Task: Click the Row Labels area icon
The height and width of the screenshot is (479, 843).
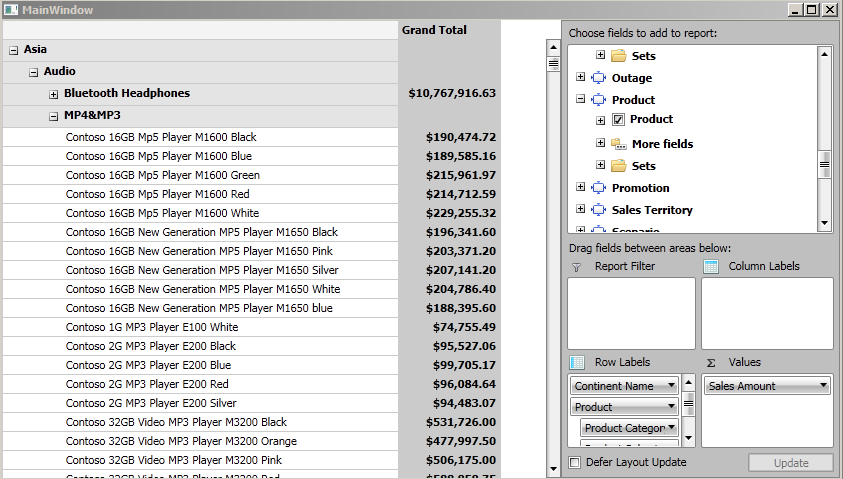Action: [577, 362]
